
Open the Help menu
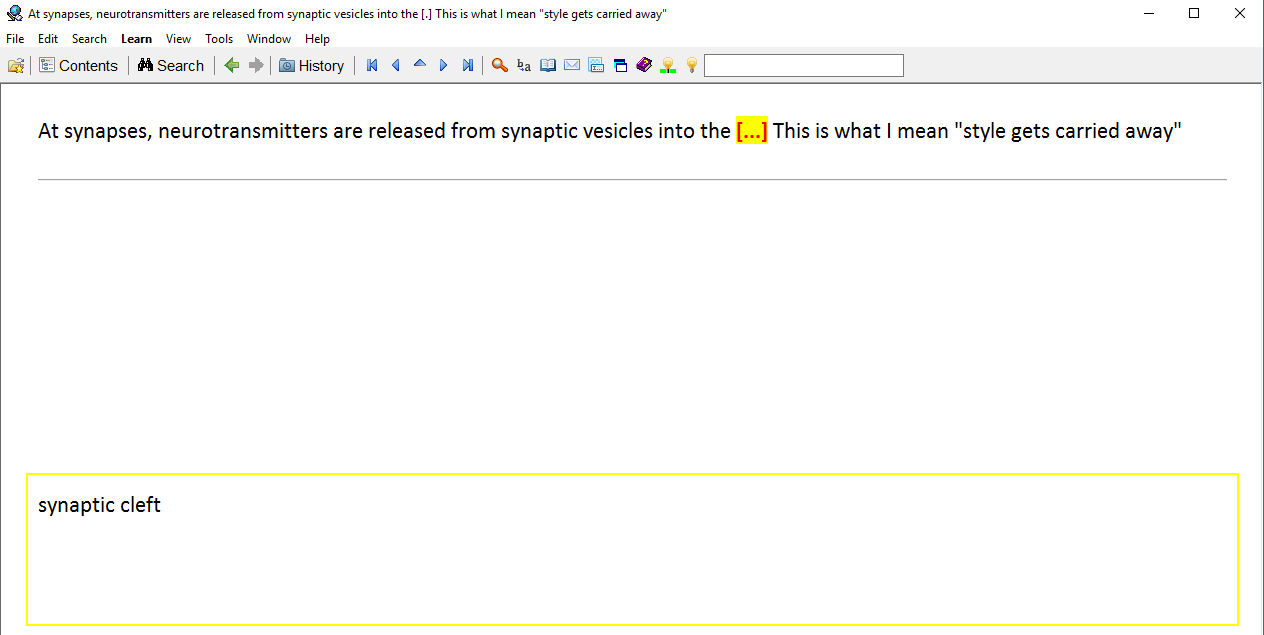coord(317,39)
